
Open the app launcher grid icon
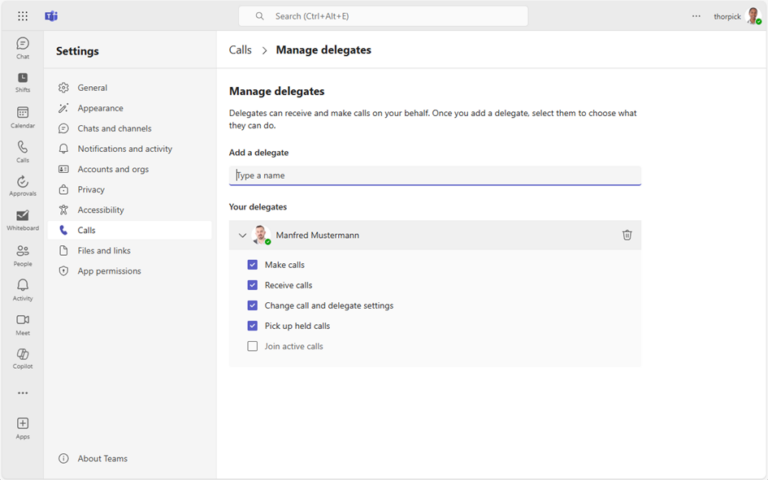click(x=23, y=16)
